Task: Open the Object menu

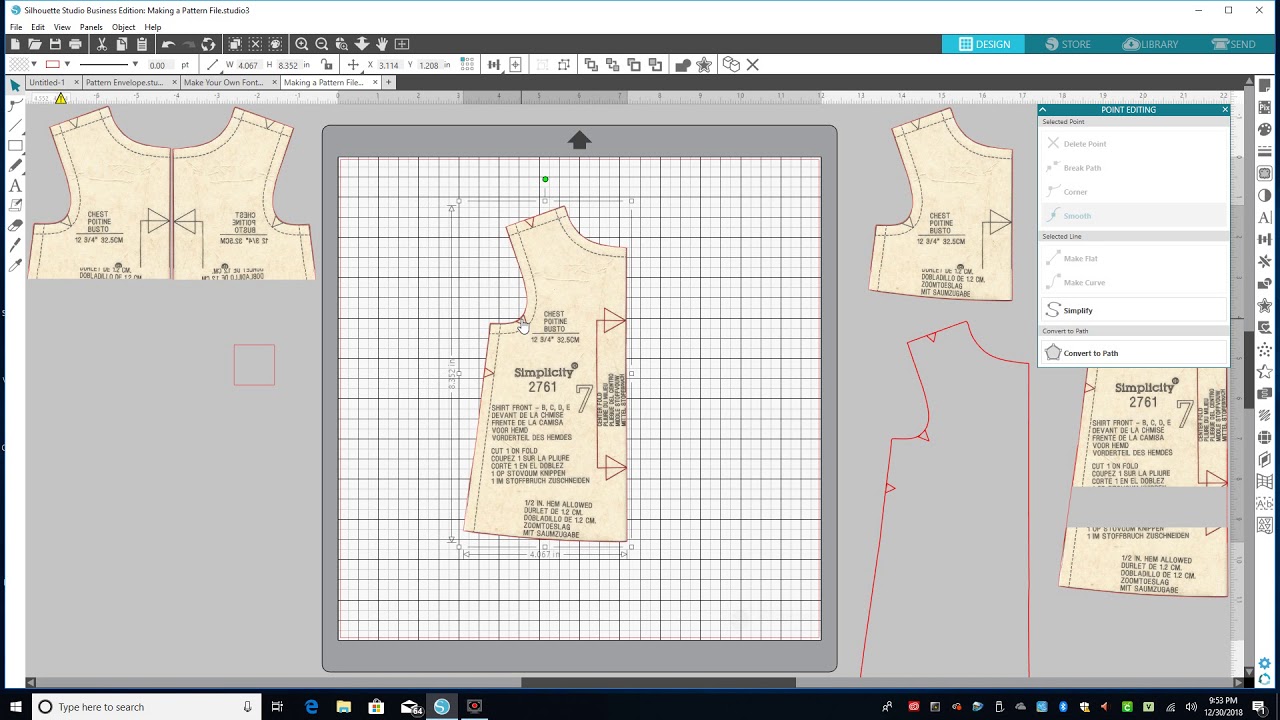Action: [x=124, y=27]
